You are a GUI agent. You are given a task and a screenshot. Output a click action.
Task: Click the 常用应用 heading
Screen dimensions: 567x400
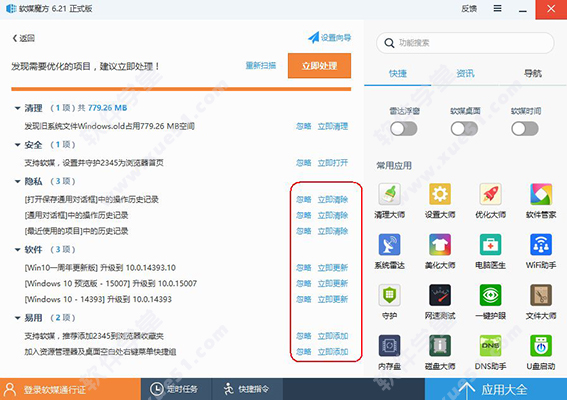pyautogui.click(x=394, y=166)
